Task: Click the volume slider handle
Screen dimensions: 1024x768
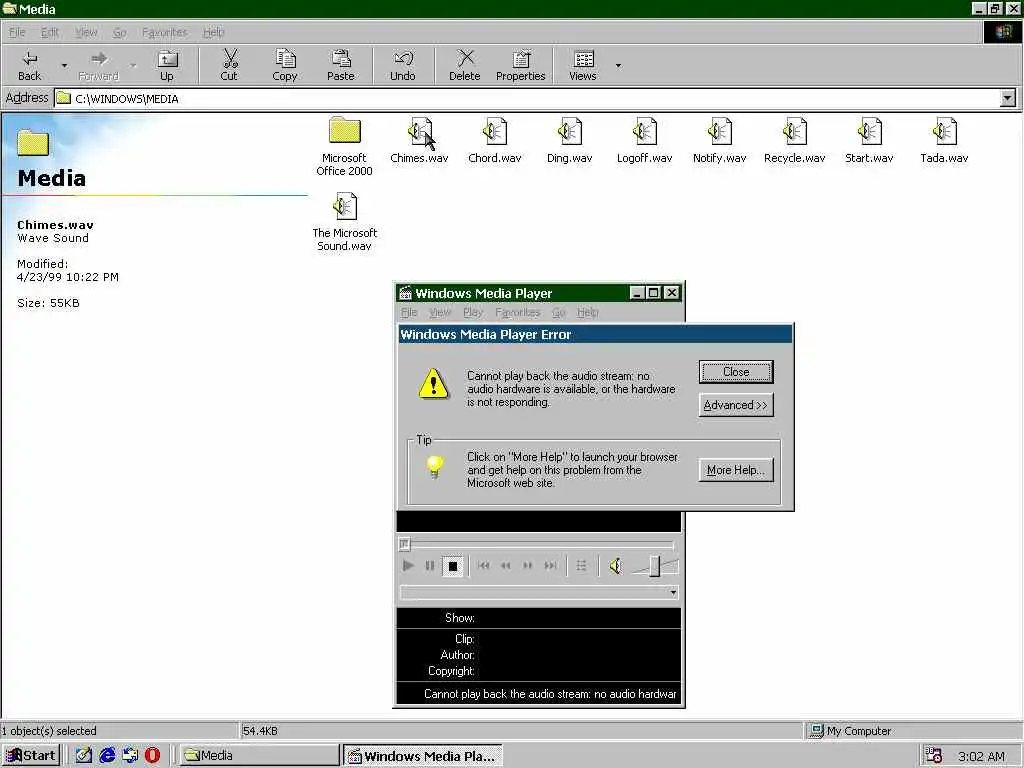Action: click(654, 566)
